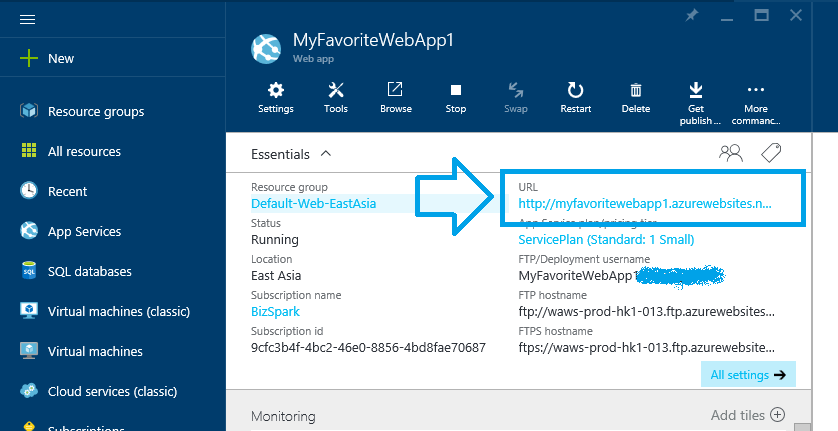
Task: Collapse the Essentials section chevron
Action: pyautogui.click(x=325, y=153)
